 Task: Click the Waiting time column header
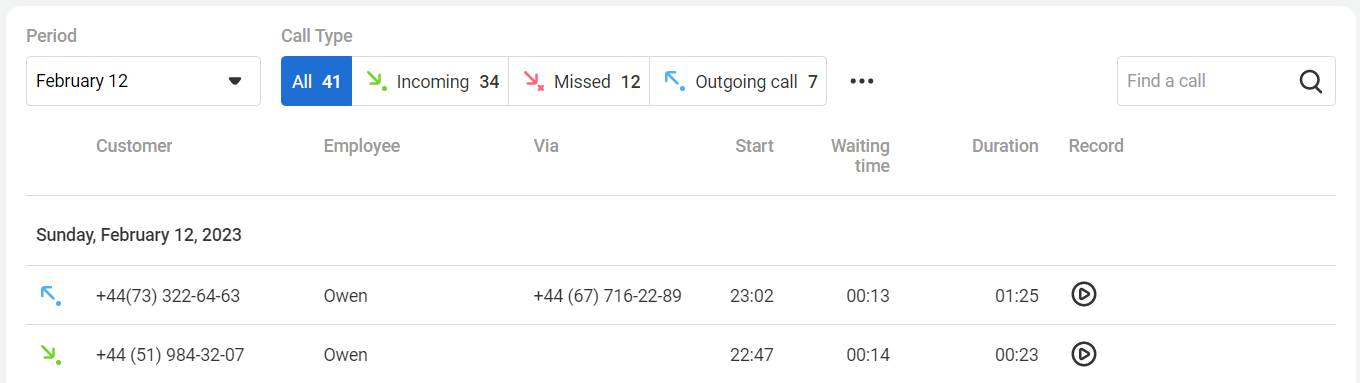[860, 156]
